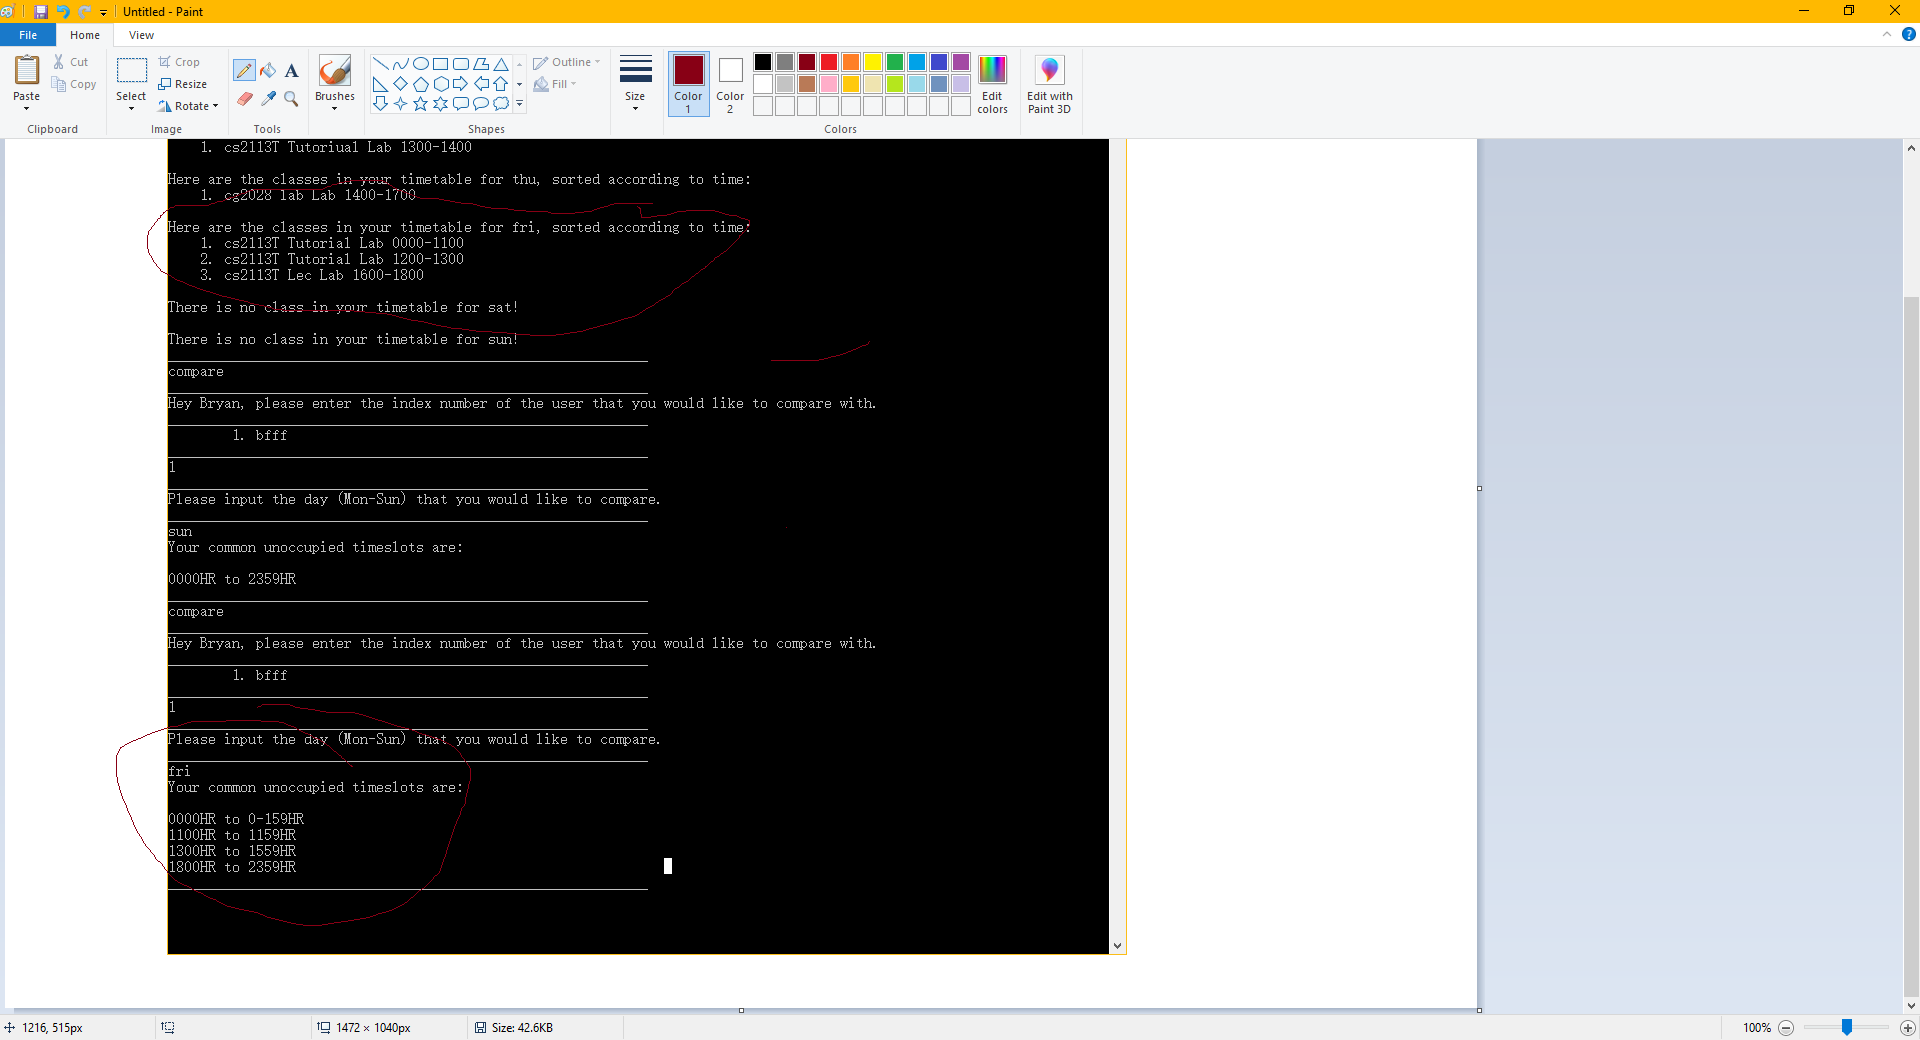Click Edit with Paint 3D

coord(1049,84)
